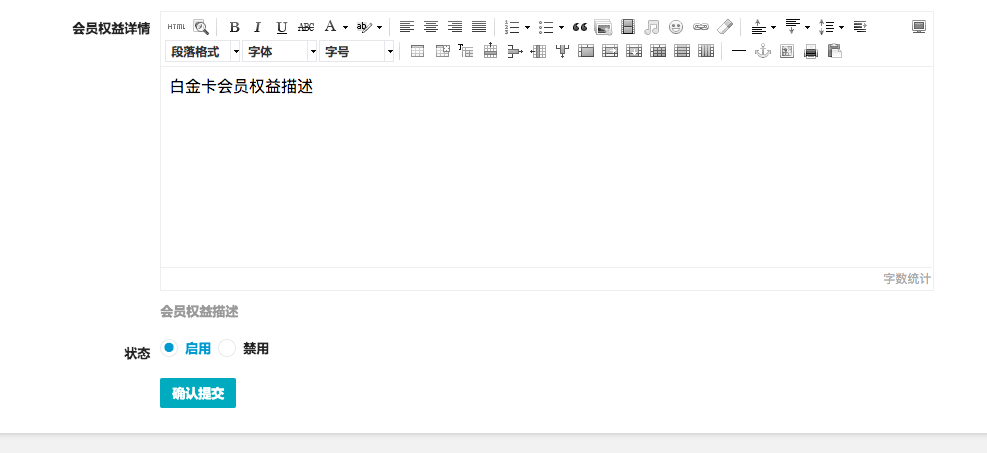Insert music with the note icon
The image size is (987, 453).
pos(651,27)
